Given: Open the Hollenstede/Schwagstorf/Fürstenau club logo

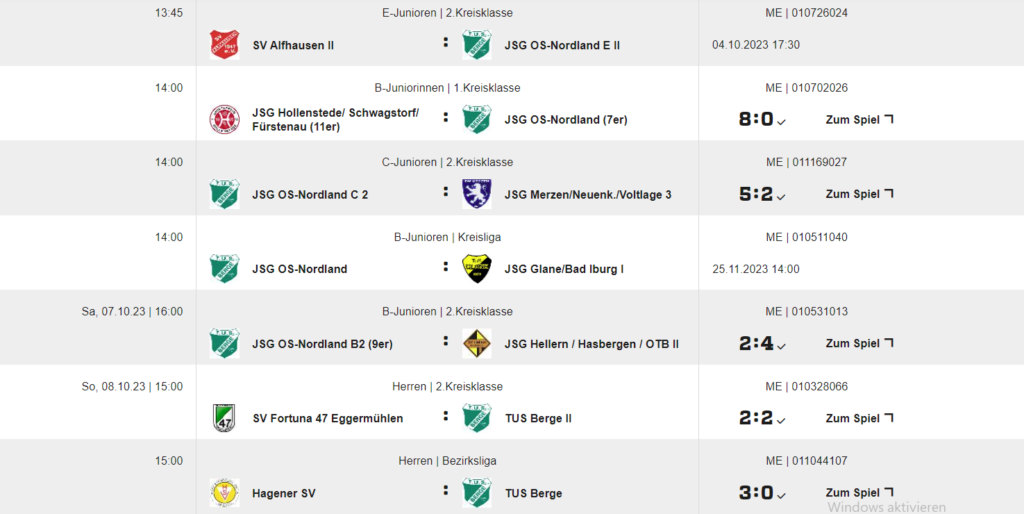Looking at the screenshot, I should [x=224, y=120].
